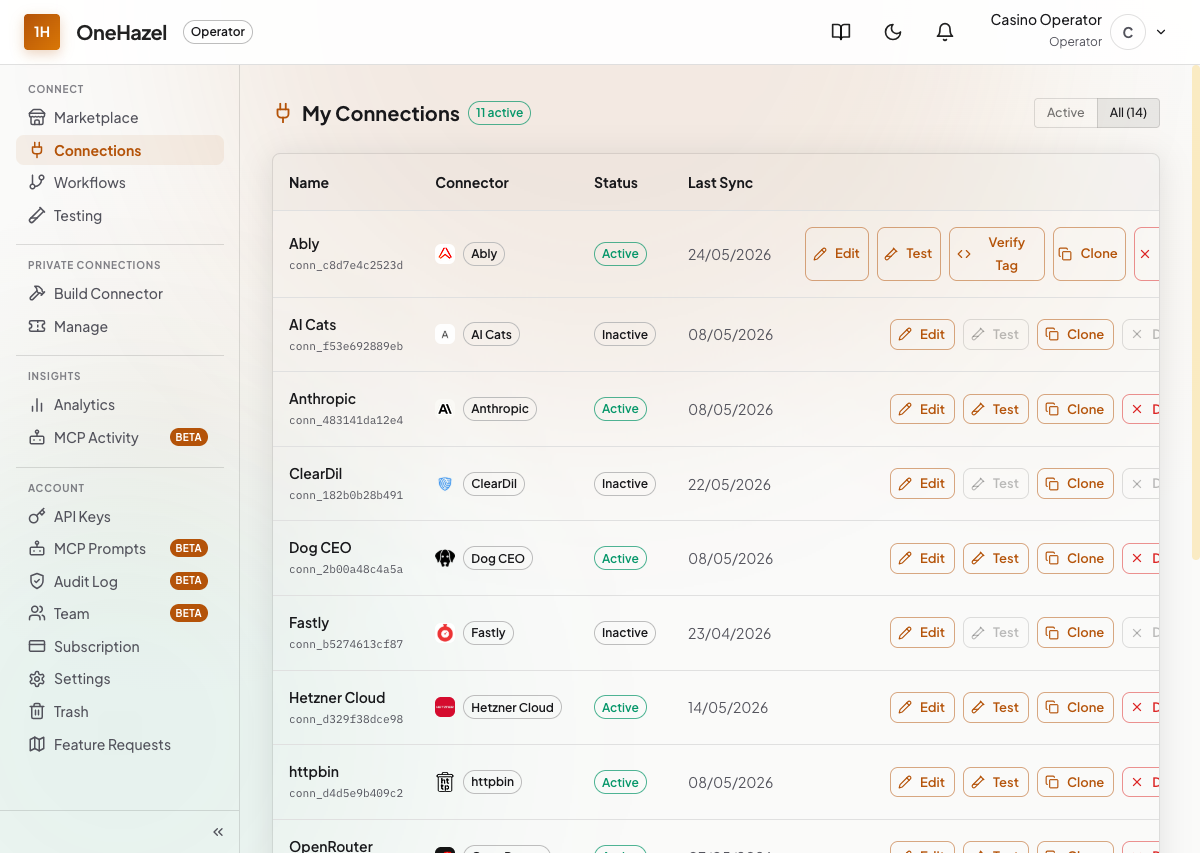Switch to the Active filter tab
1200x853 pixels.
click(x=1066, y=113)
